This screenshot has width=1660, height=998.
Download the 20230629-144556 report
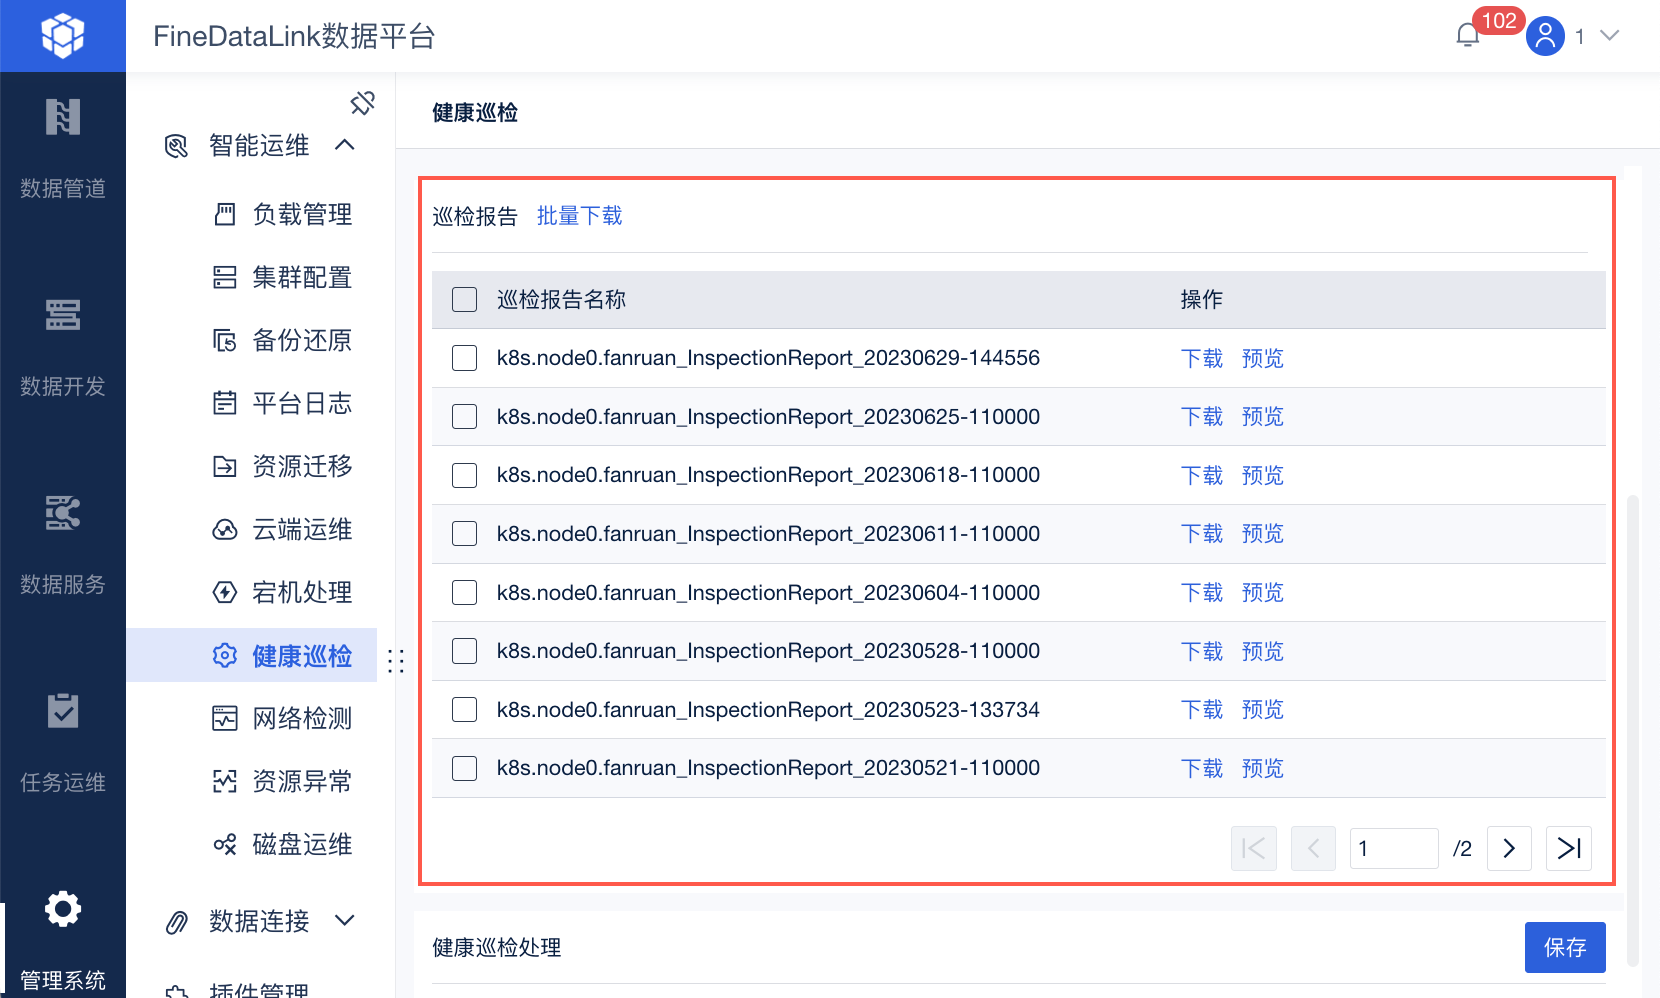(1202, 358)
